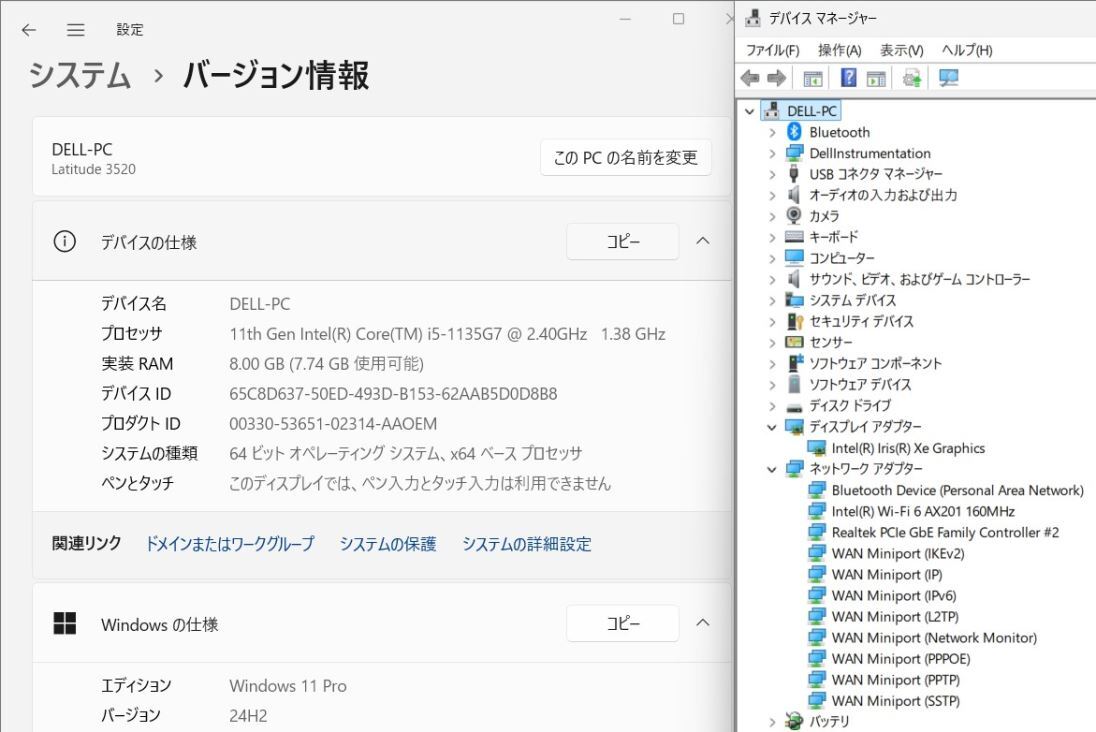Open the 表示(V) menu

901,50
